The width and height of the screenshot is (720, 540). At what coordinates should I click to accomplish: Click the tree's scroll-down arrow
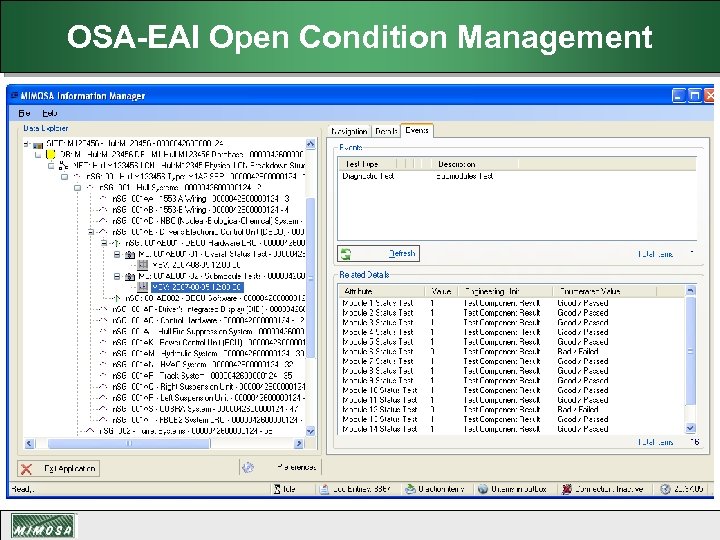[x=310, y=432]
